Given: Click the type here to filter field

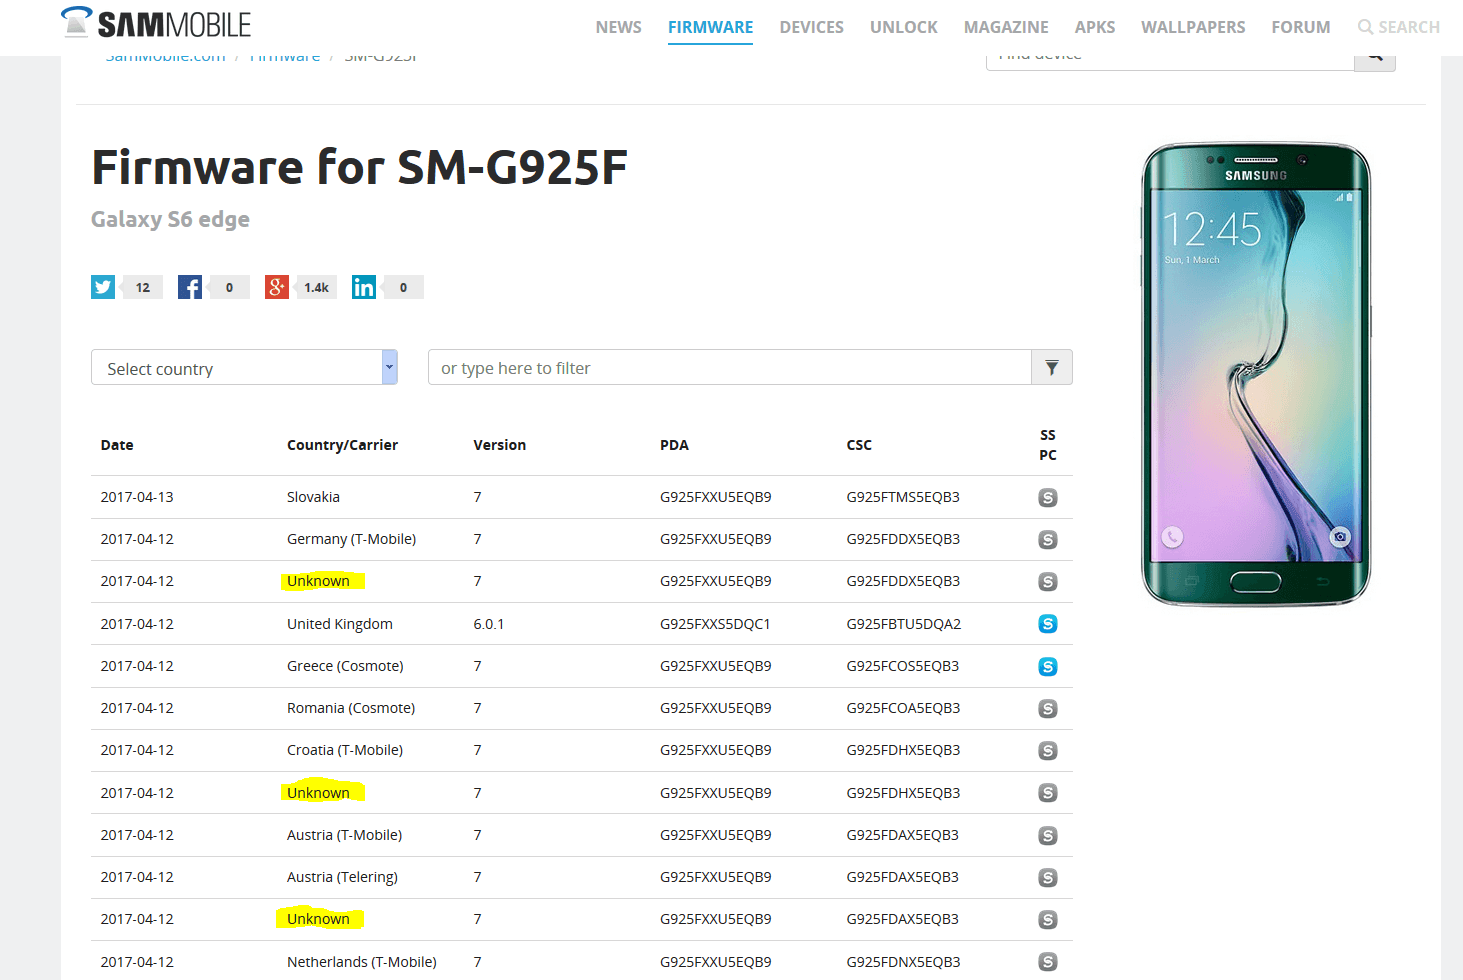Looking at the screenshot, I should (x=730, y=367).
